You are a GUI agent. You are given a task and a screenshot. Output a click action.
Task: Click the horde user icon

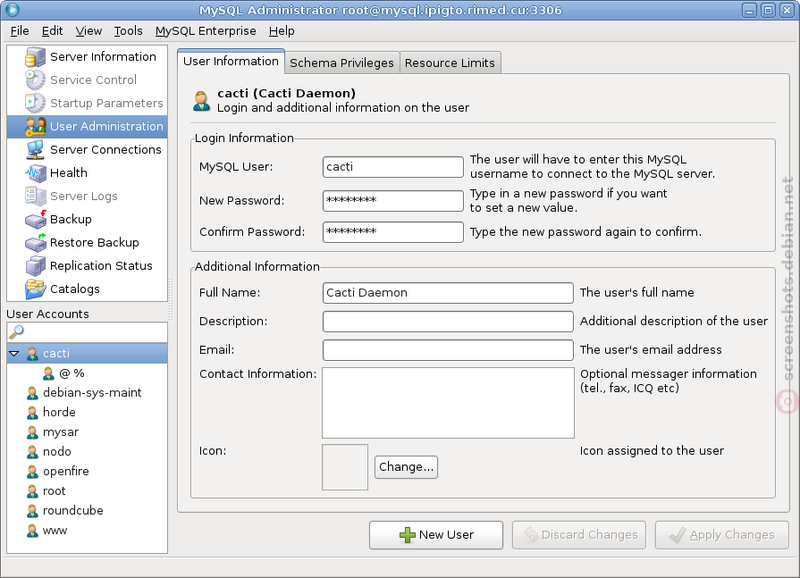(x=32, y=412)
